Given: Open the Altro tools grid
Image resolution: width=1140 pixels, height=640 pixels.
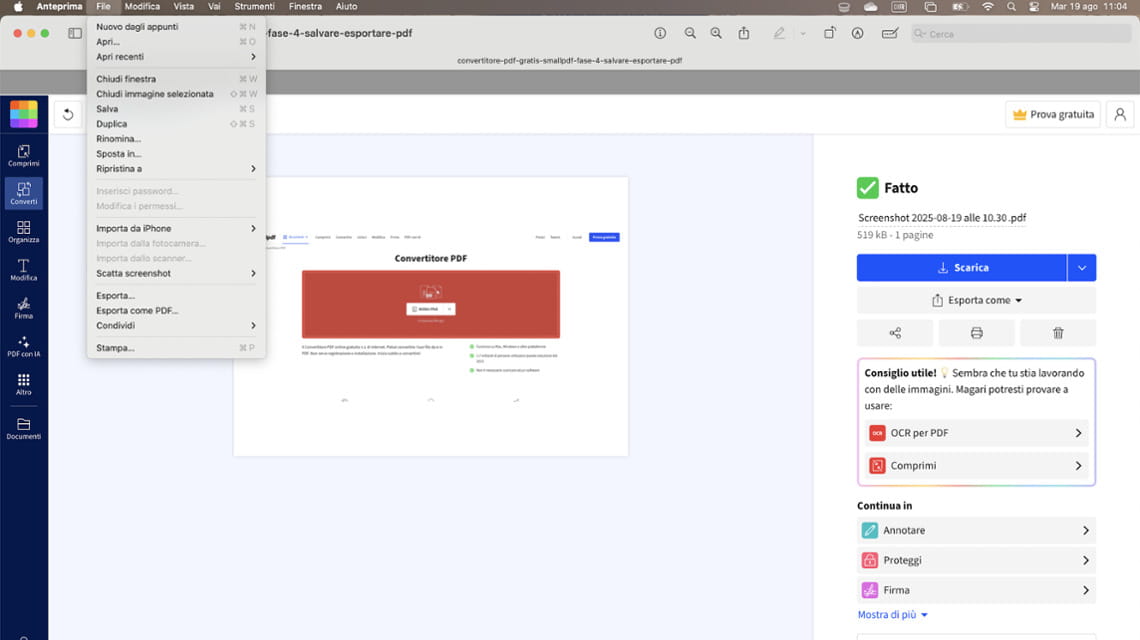Looking at the screenshot, I should click(24, 384).
